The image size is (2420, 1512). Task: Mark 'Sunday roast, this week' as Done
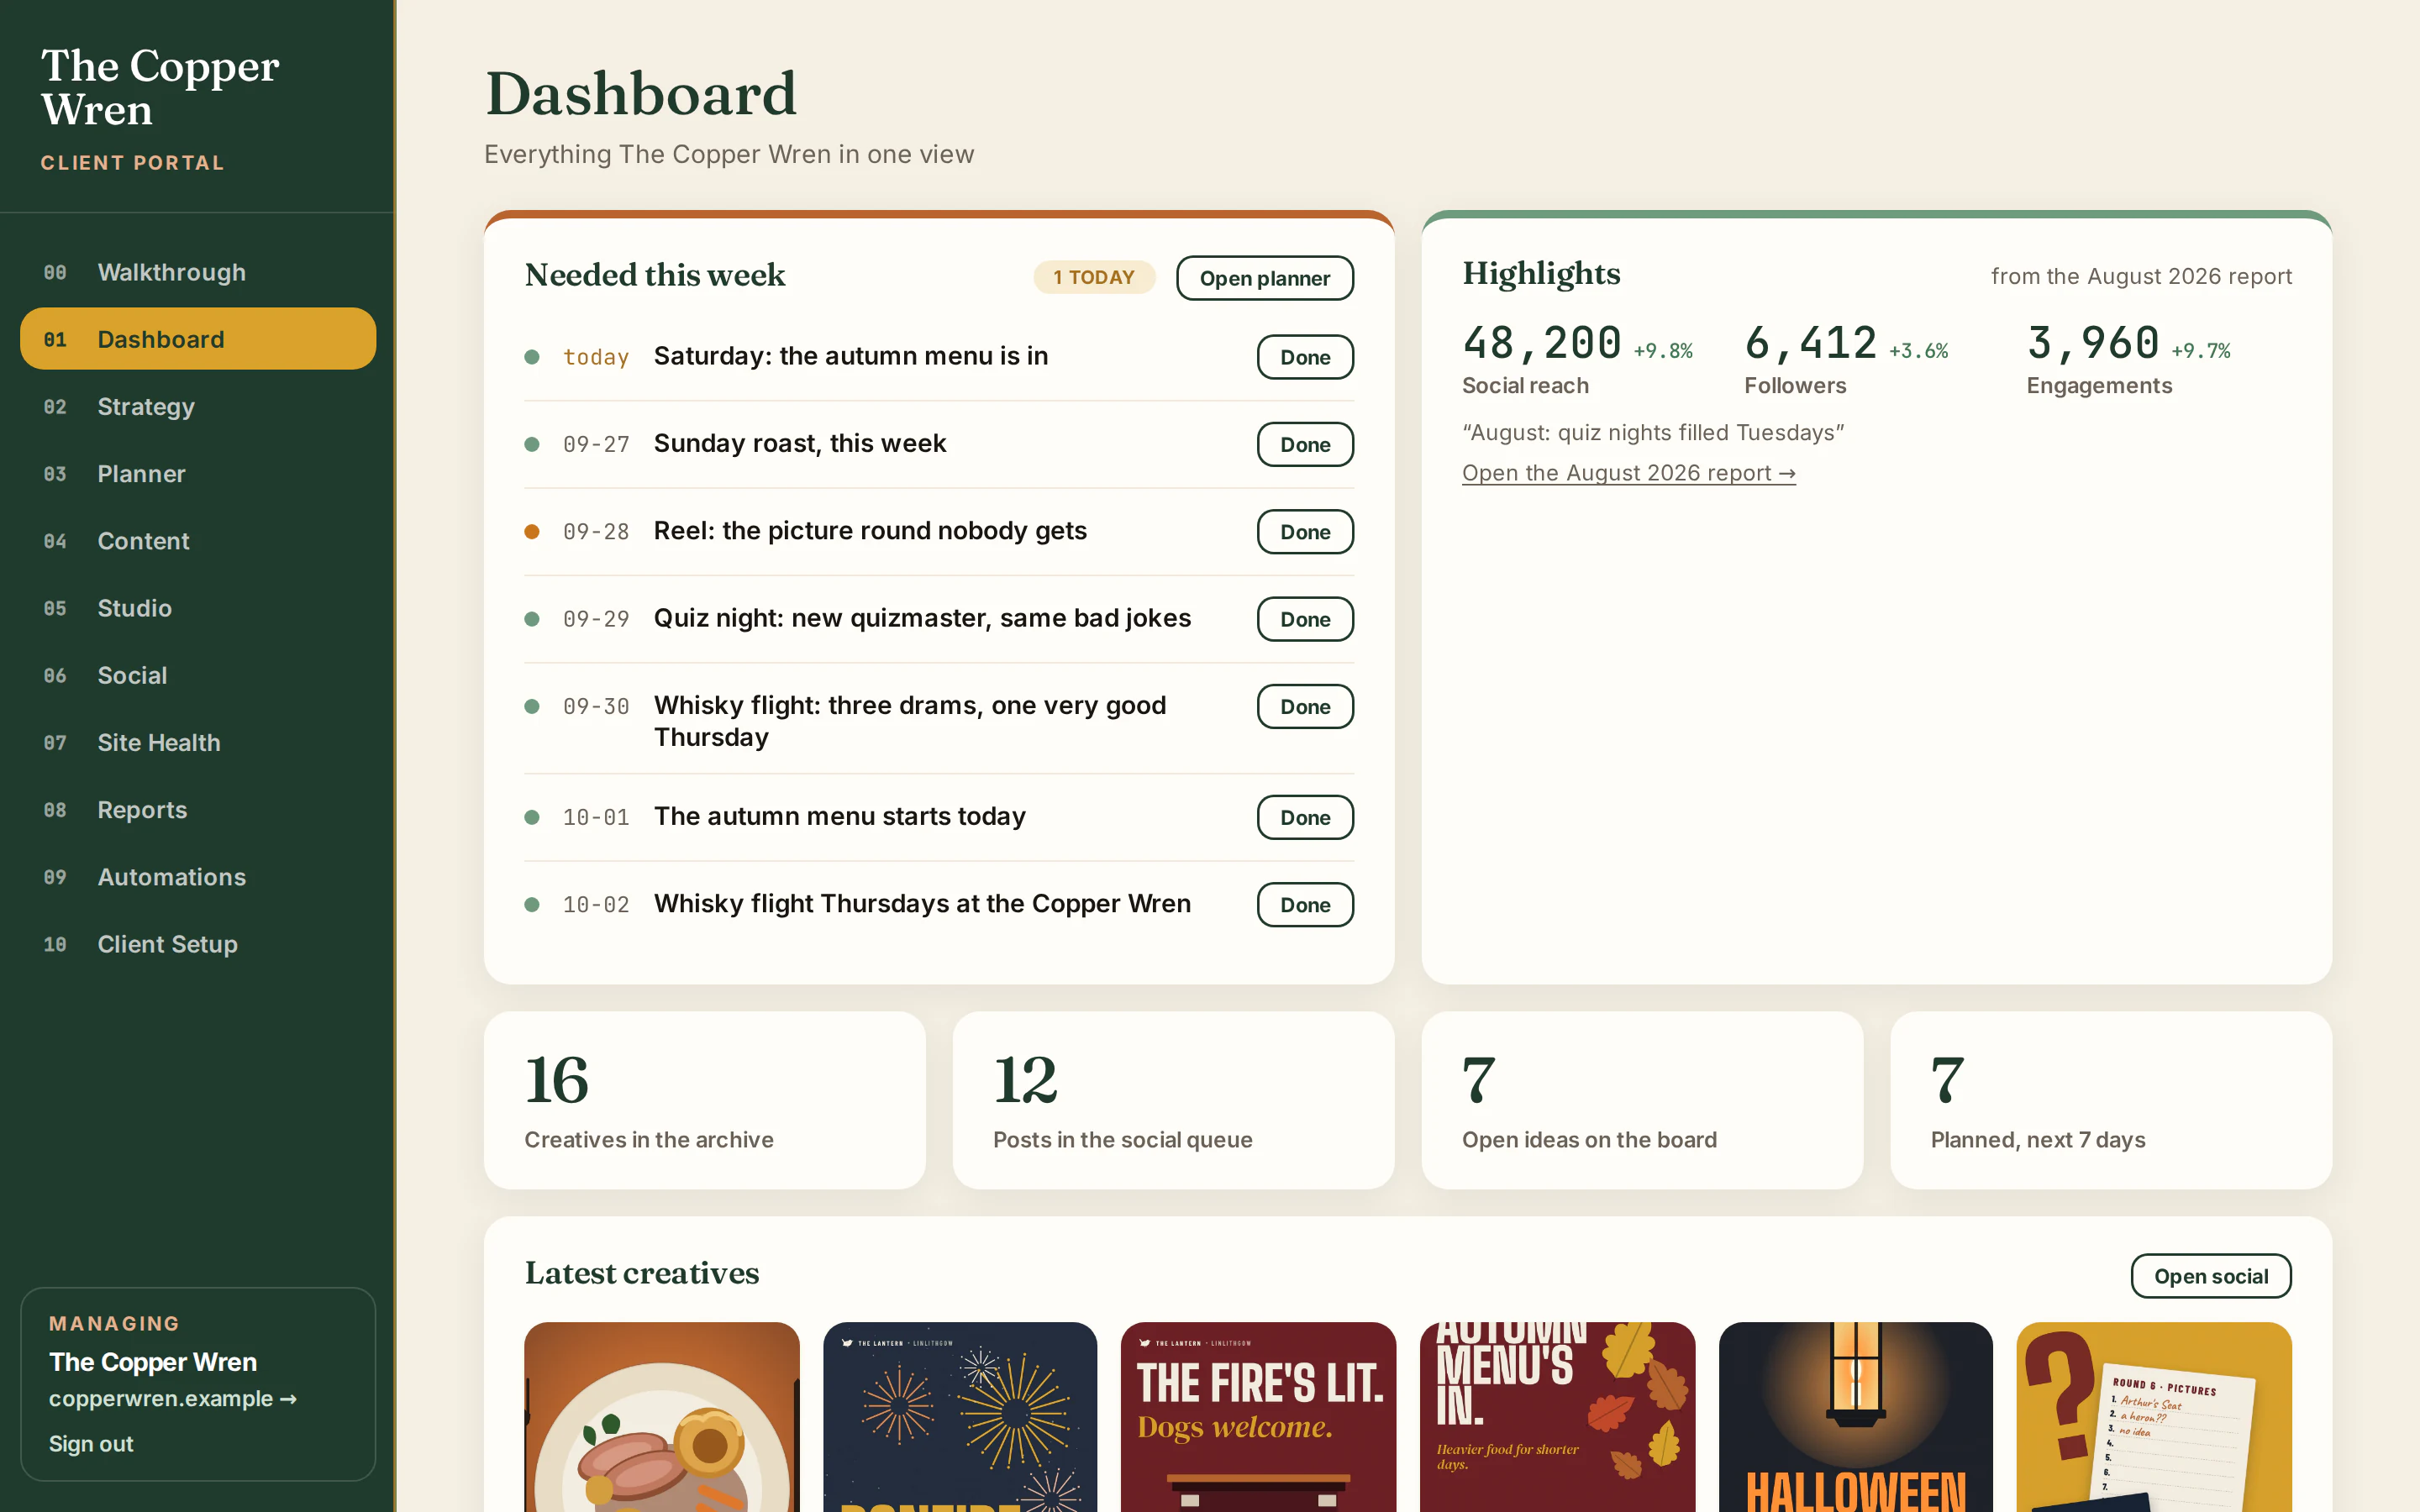1305,444
